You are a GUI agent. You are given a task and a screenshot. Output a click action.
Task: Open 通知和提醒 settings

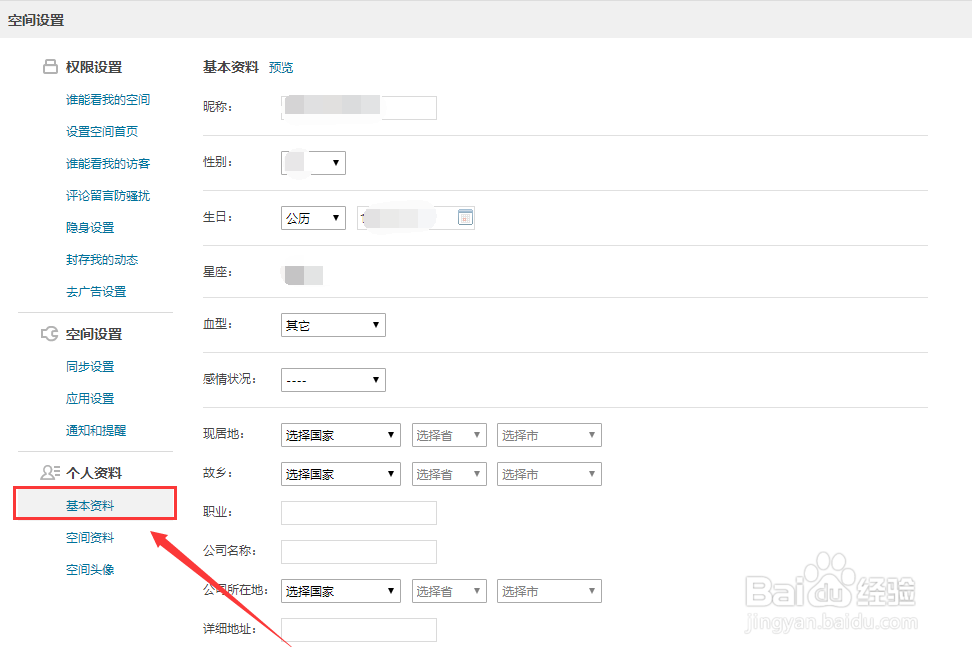pos(96,430)
